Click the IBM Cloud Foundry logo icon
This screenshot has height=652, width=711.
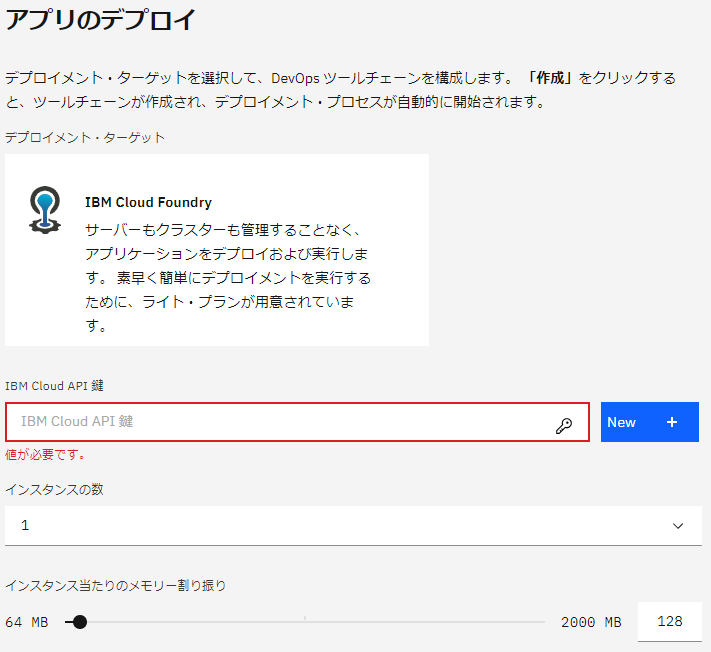tap(44, 209)
